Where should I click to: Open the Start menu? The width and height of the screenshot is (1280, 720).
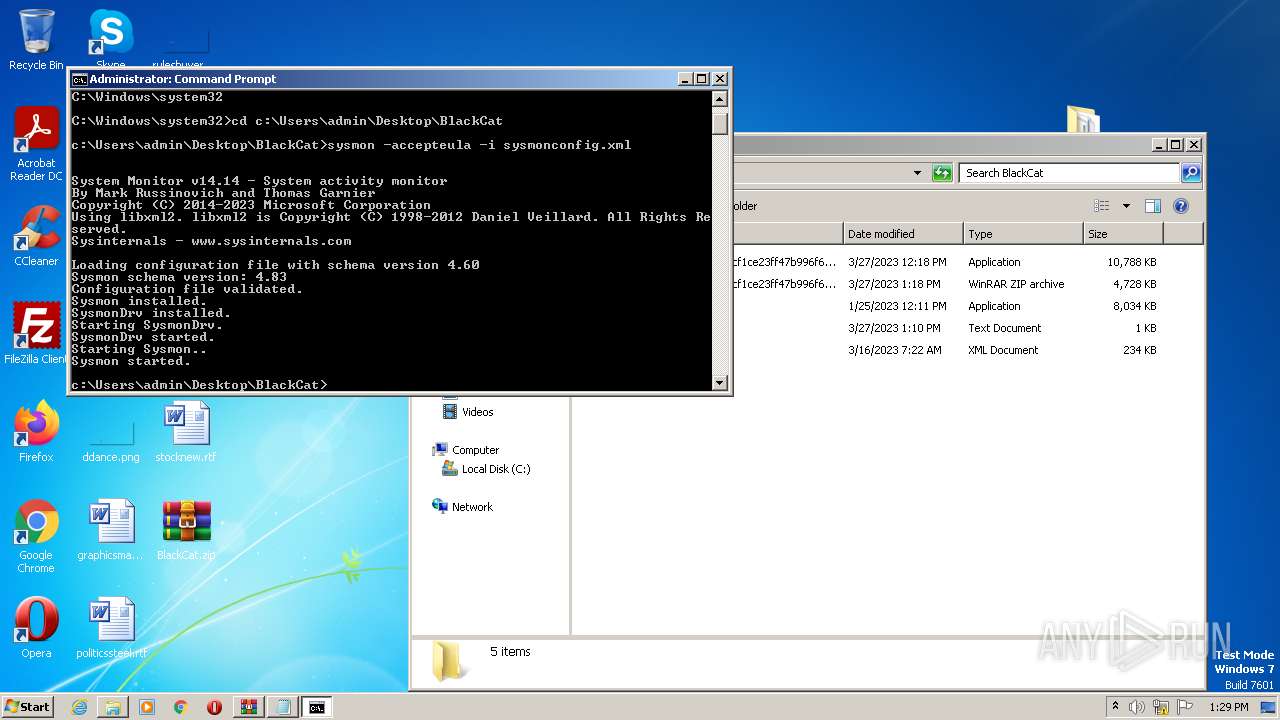click(x=27, y=707)
